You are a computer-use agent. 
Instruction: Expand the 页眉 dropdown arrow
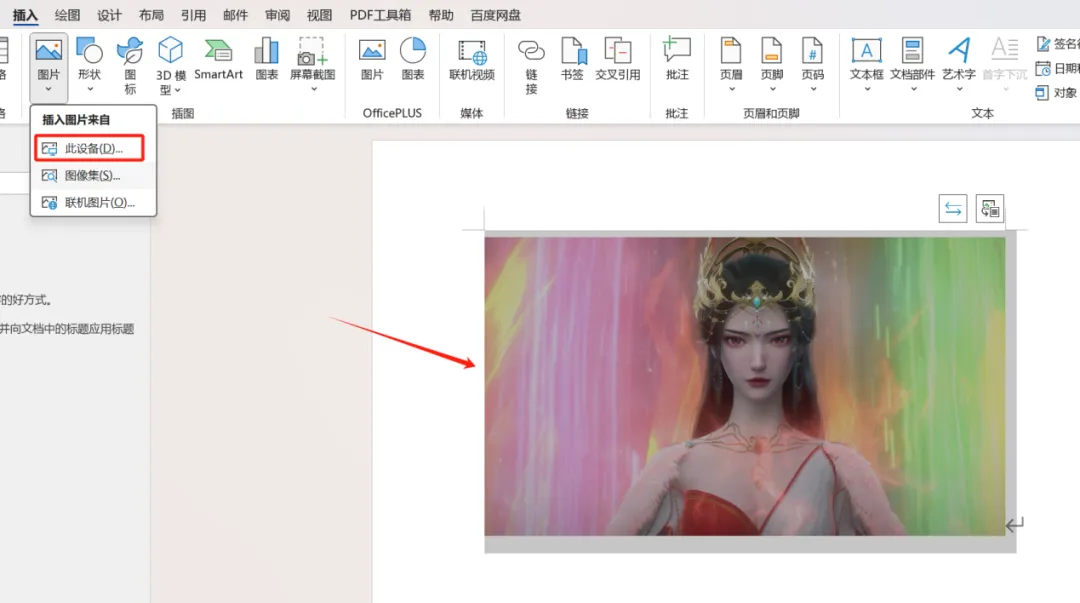731,89
